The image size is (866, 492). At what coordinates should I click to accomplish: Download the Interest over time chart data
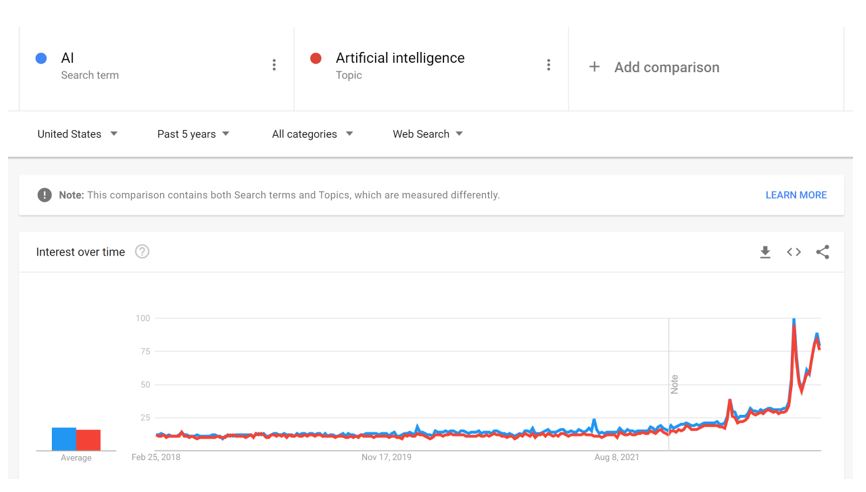pos(765,252)
